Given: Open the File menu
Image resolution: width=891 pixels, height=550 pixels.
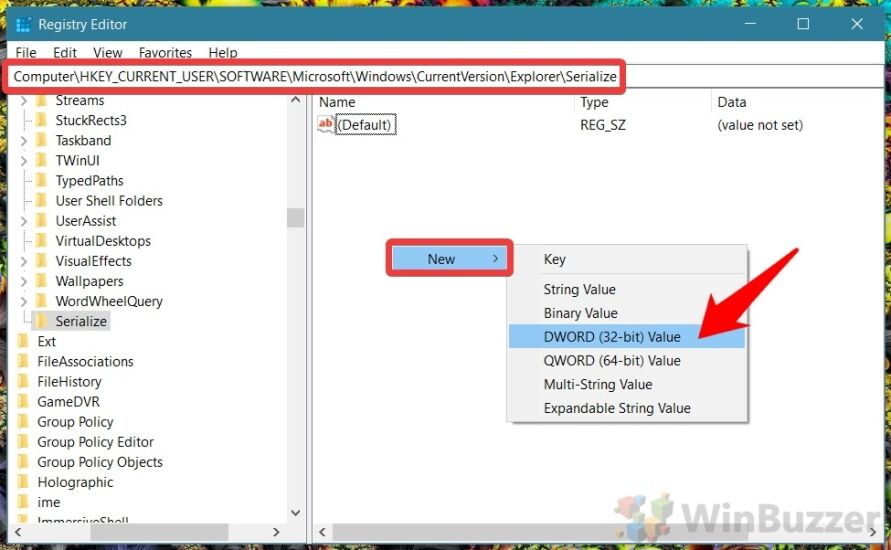Looking at the screenshot, I should click(x=26, y=53).
